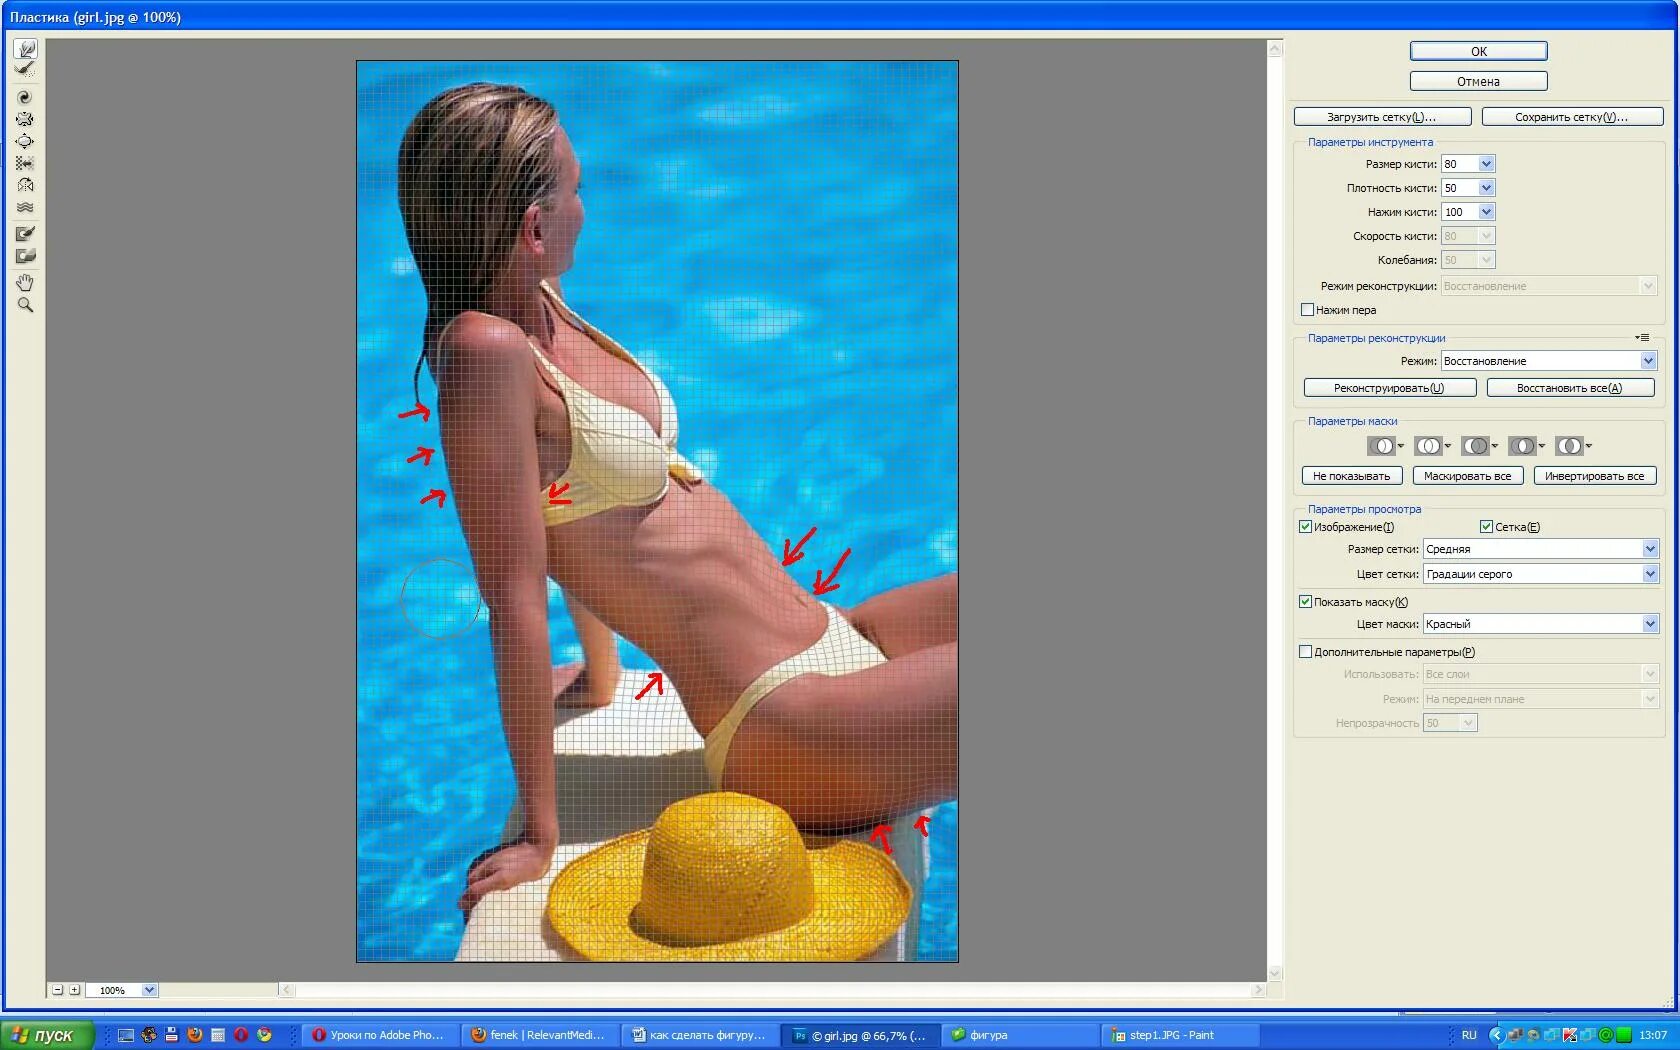
Task: Switch to фигура taskbar item
Action: [x=1019, y=1035]
